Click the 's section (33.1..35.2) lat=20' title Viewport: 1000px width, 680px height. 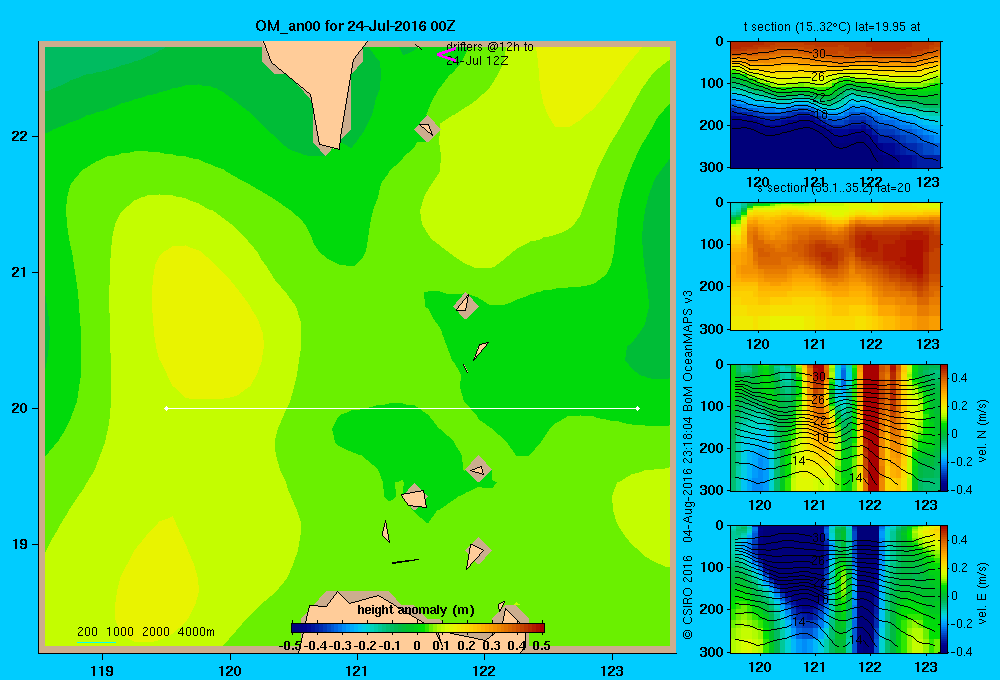834,188
